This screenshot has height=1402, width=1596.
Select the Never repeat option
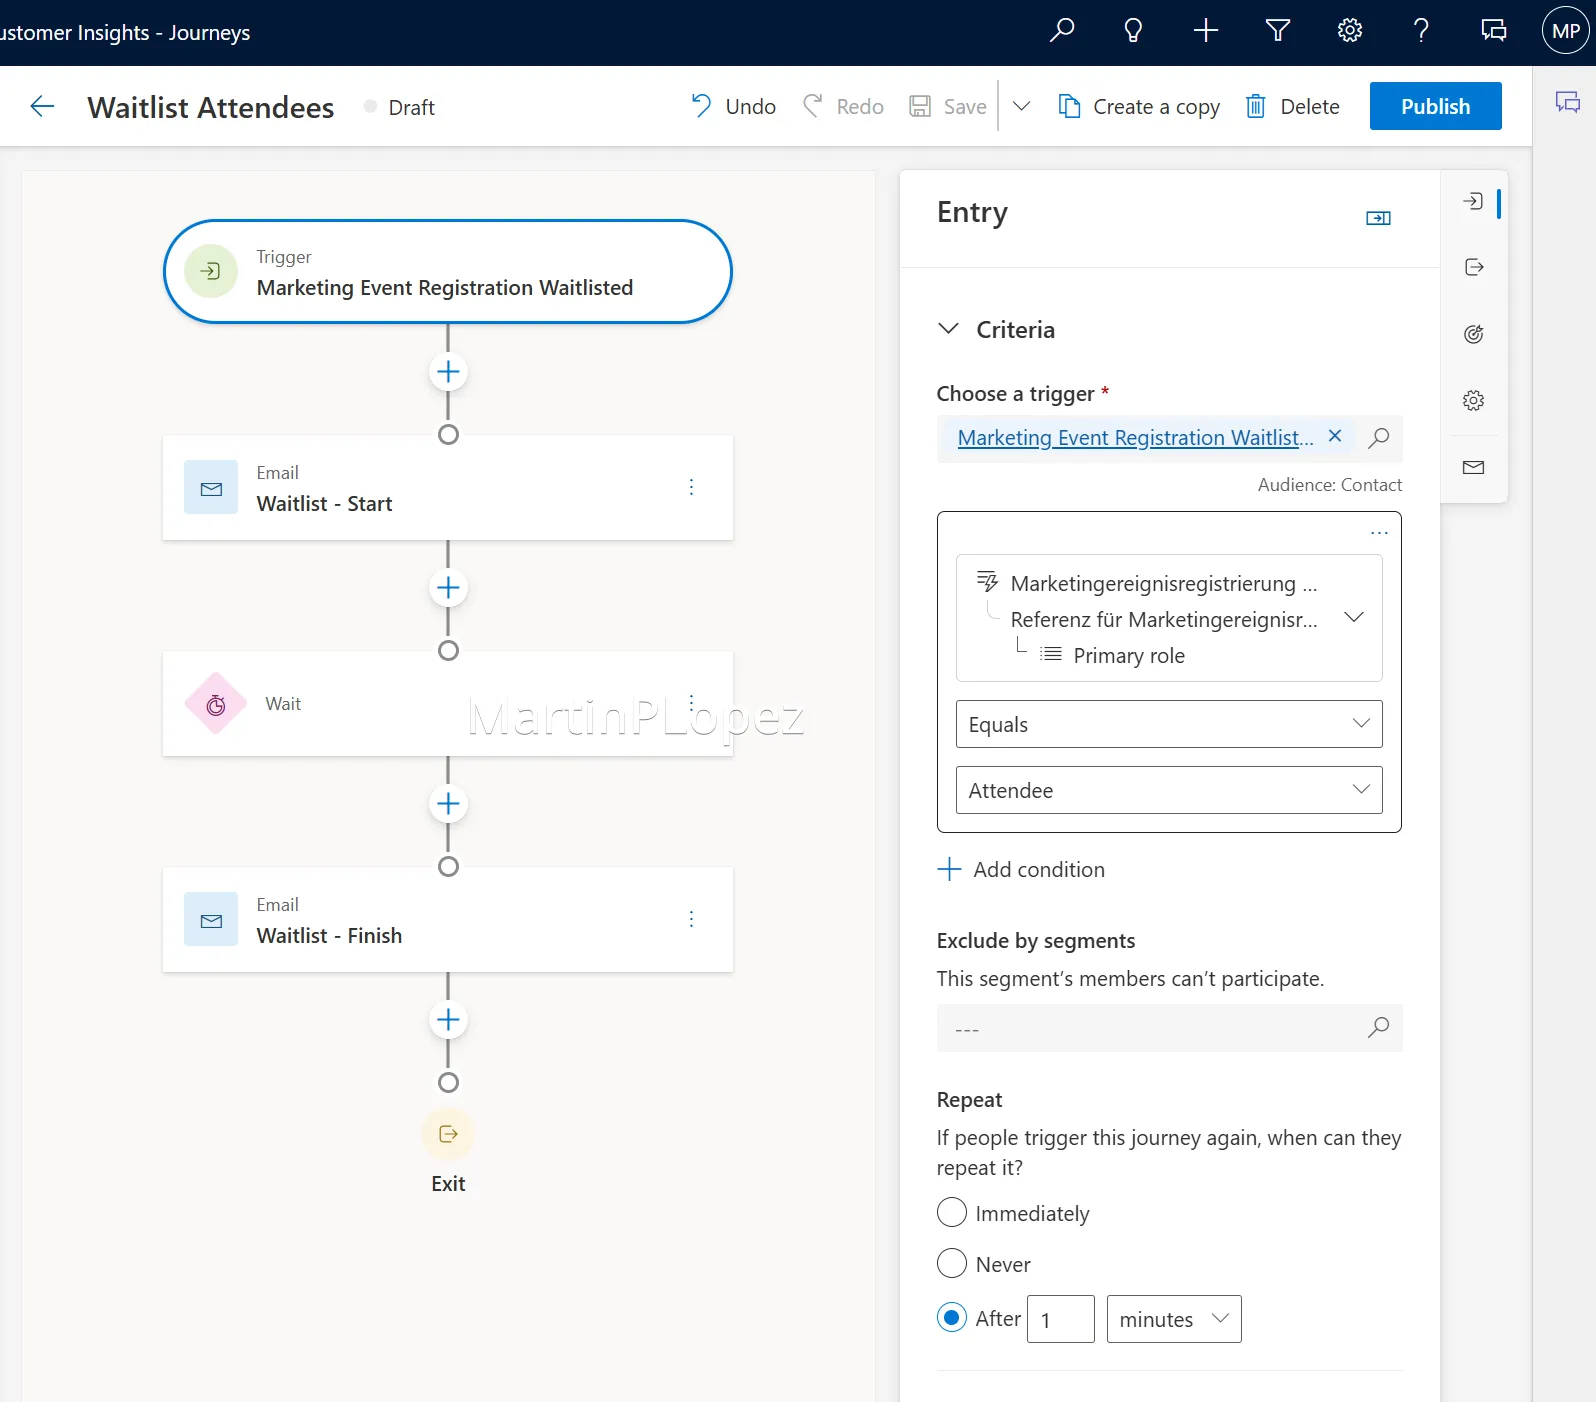(x=952, y=1263)
